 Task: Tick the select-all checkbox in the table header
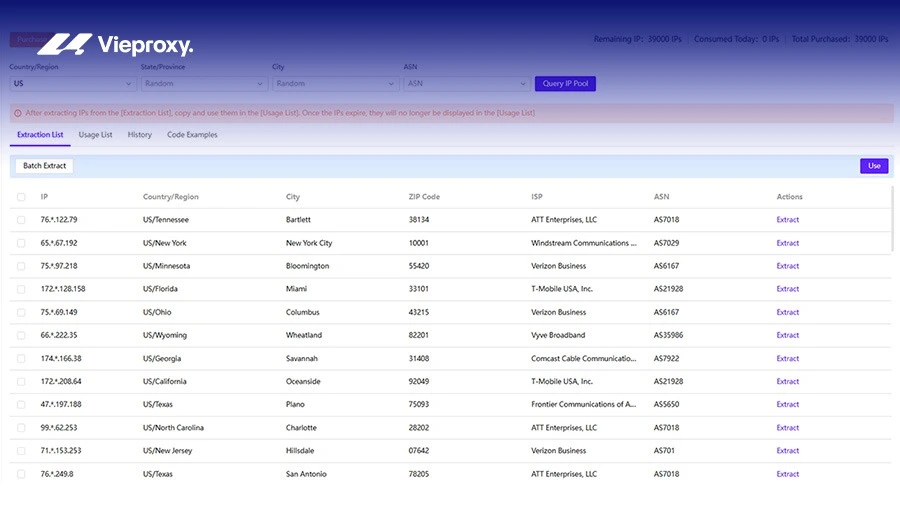pyautogui.click(x=21, y=197)
